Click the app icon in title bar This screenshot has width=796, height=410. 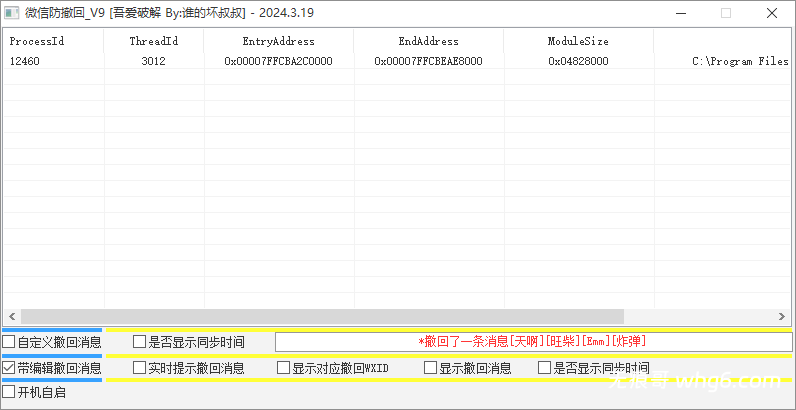12,13
